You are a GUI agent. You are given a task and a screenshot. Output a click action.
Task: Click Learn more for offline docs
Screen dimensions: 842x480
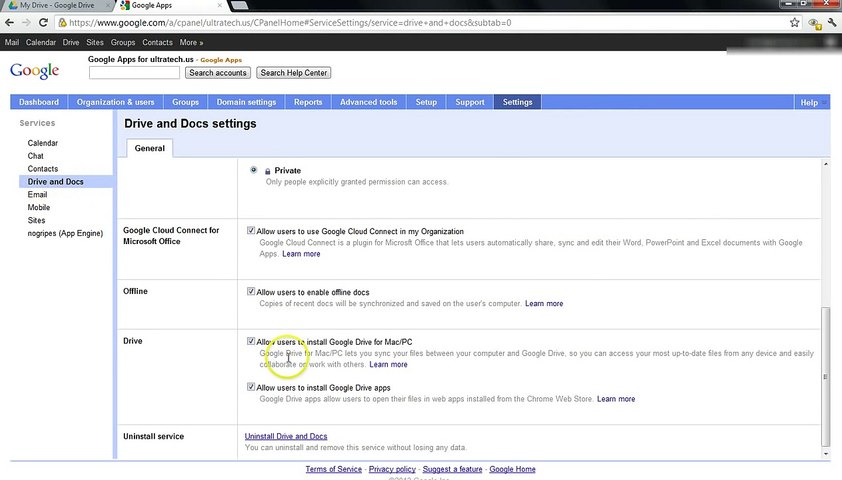click(x=544, y=304)
